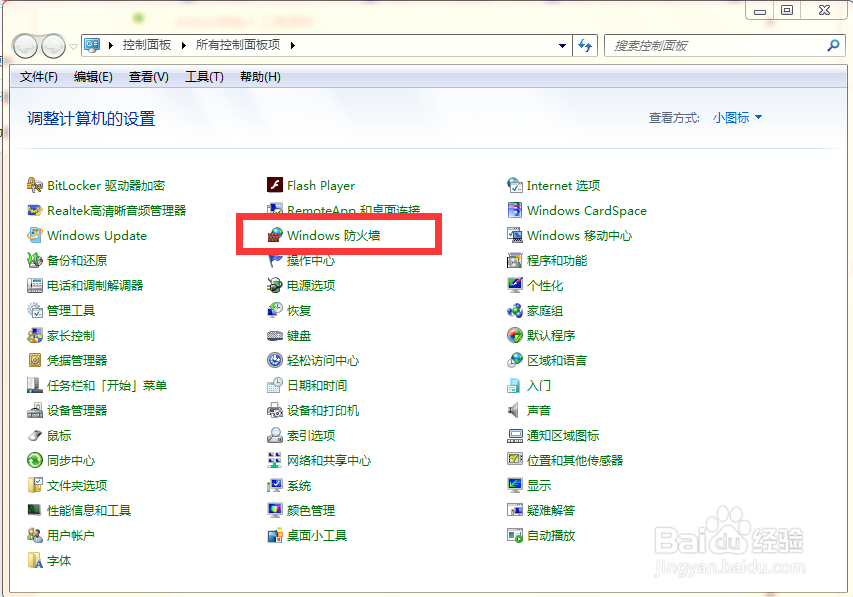Open BitLocker 驱动器加密 icon
This screenshot has width=853, height=597.
tap(35, 186)
